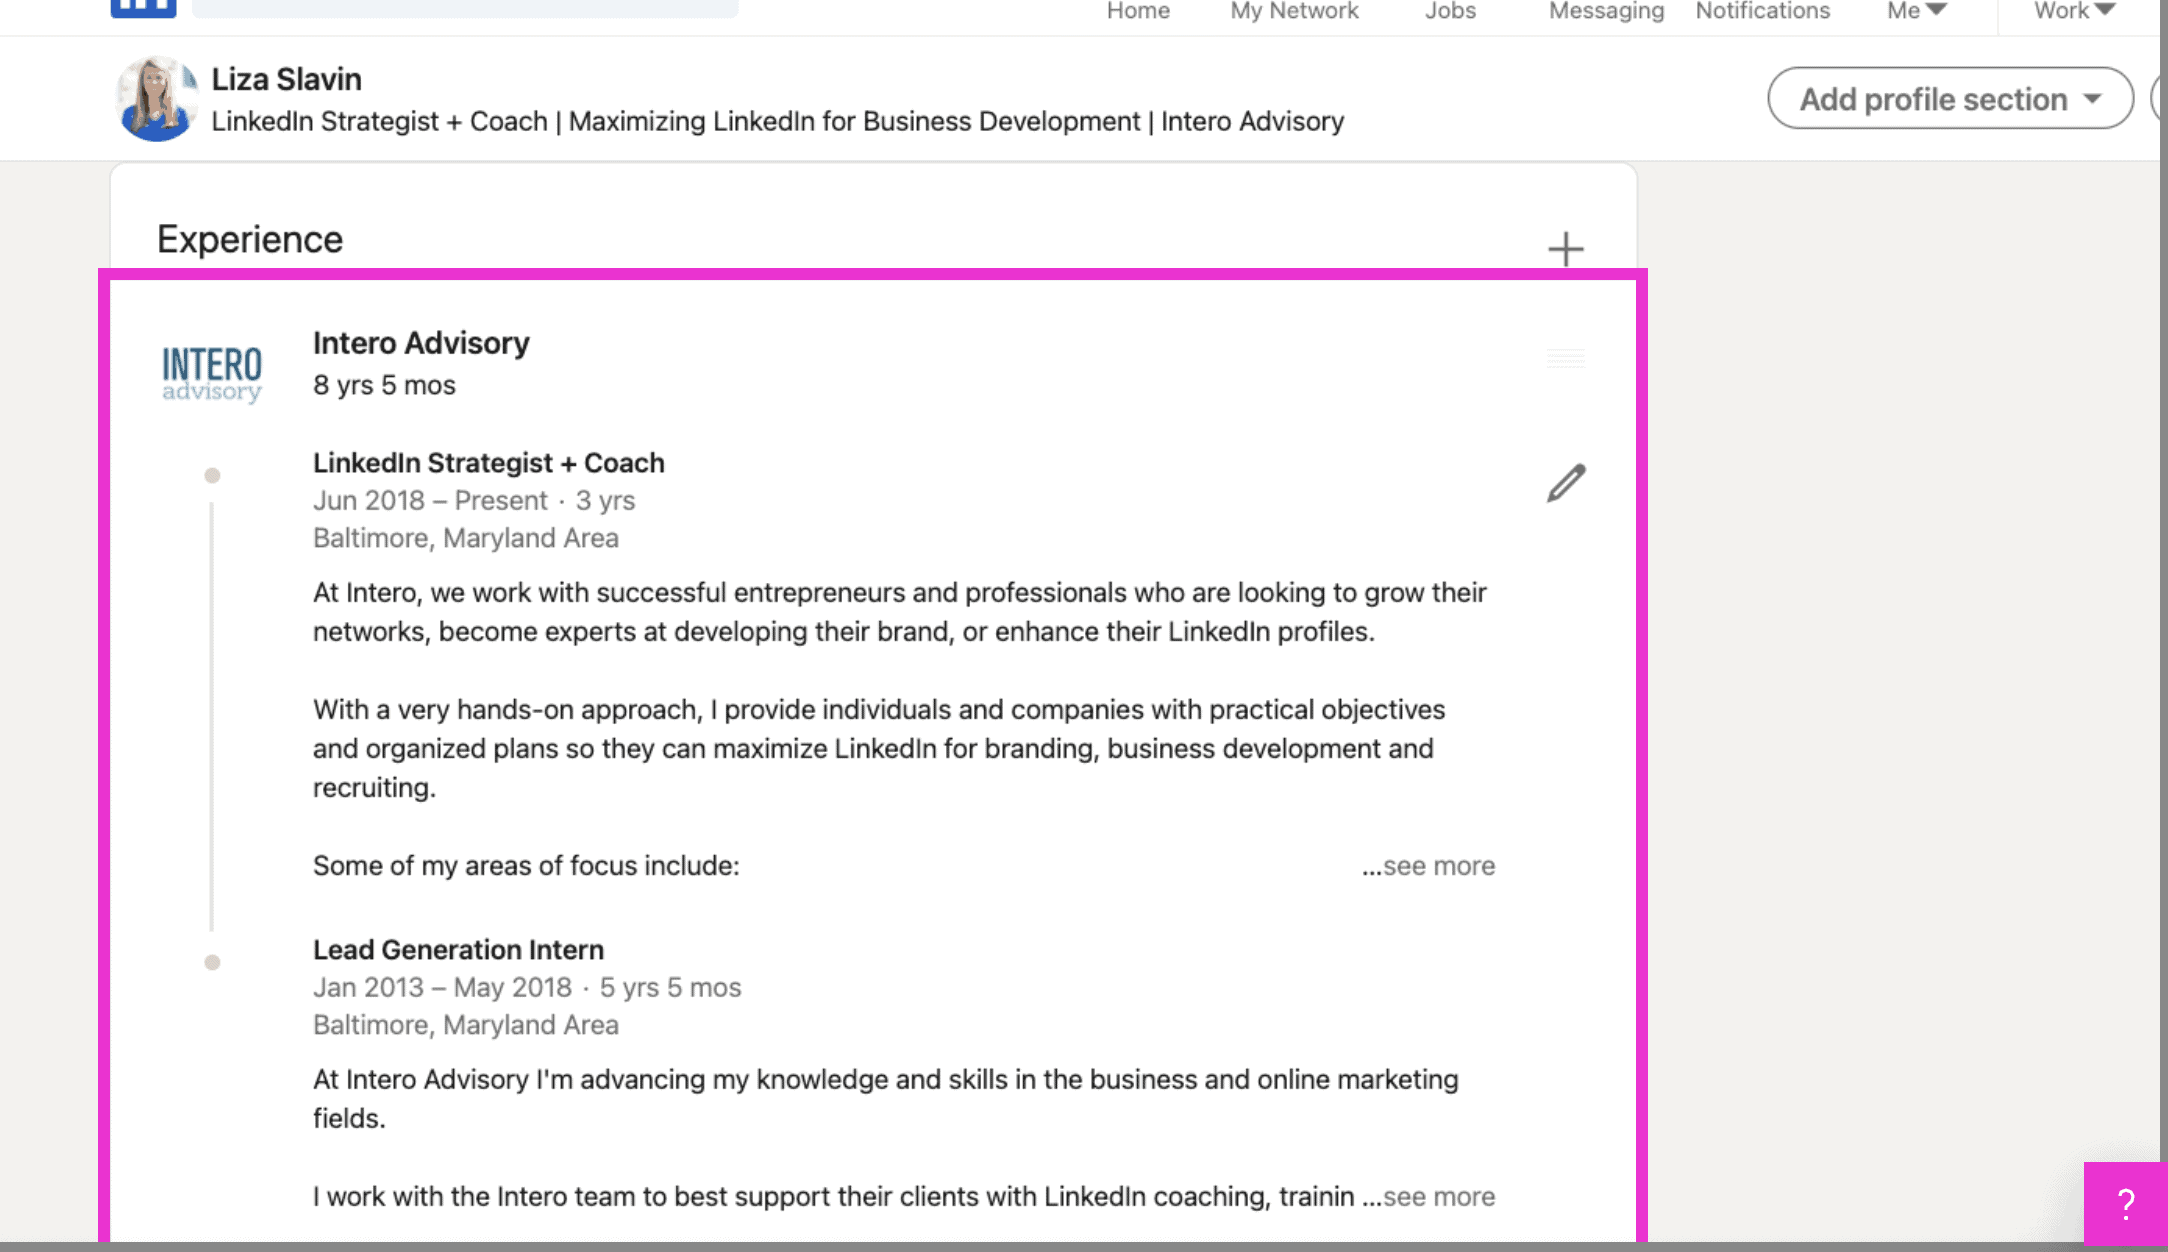Open My Network in navigation
This screenshot has height=1252, width=2168.
pyautogui.click(x=1294, y=11)
